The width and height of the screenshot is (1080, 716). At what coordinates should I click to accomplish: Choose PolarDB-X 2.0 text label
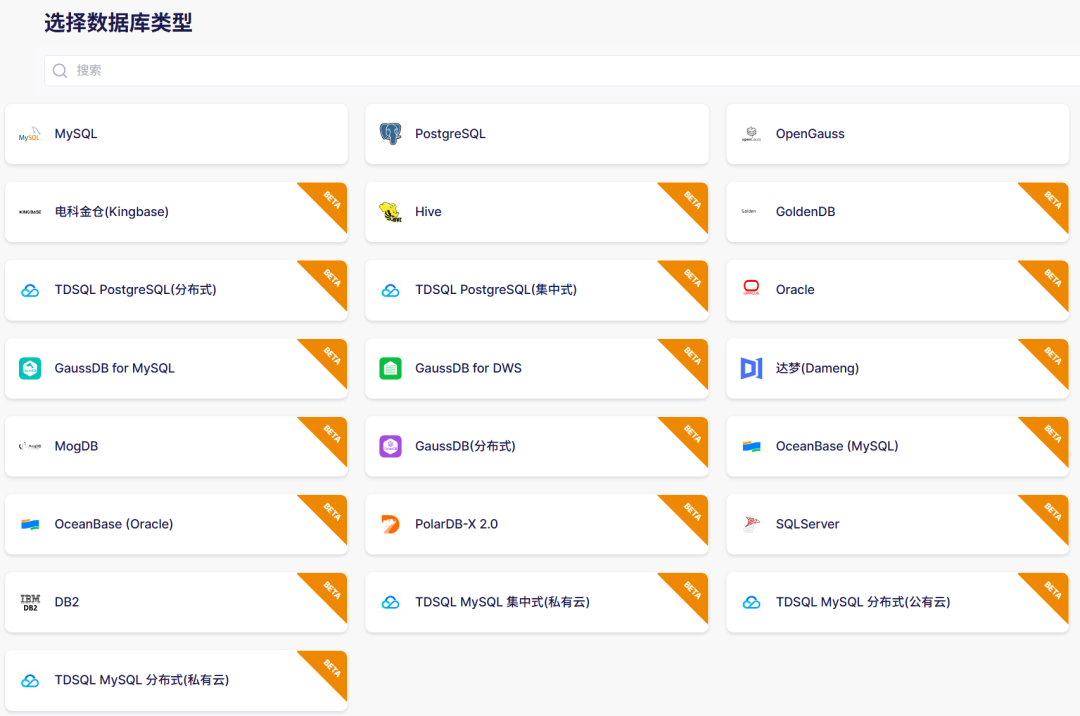[x=457, y=524]
